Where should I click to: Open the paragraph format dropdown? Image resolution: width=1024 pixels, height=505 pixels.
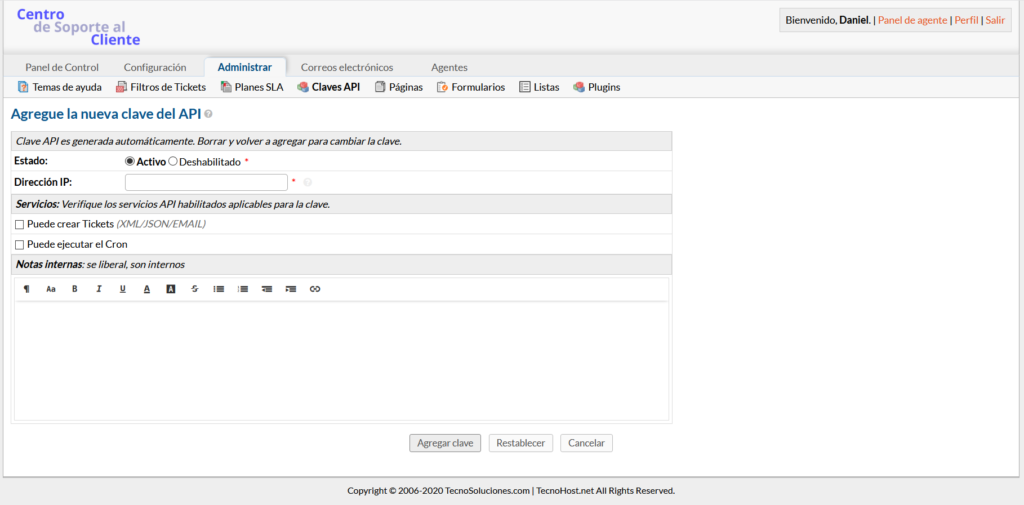[x=27, y=289]
